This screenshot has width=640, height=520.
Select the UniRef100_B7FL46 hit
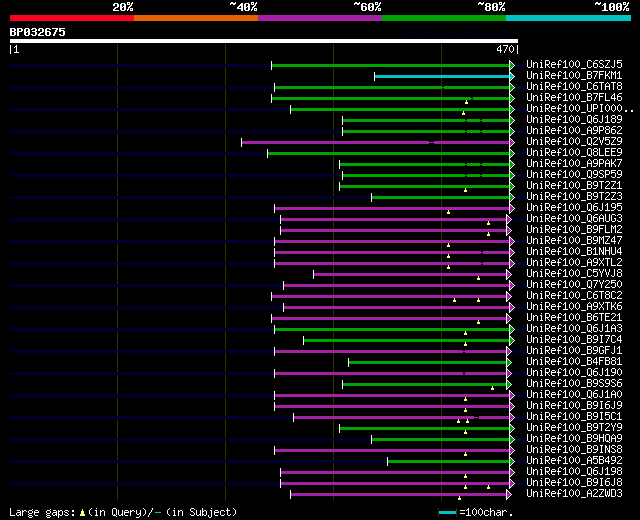[574, 98]
